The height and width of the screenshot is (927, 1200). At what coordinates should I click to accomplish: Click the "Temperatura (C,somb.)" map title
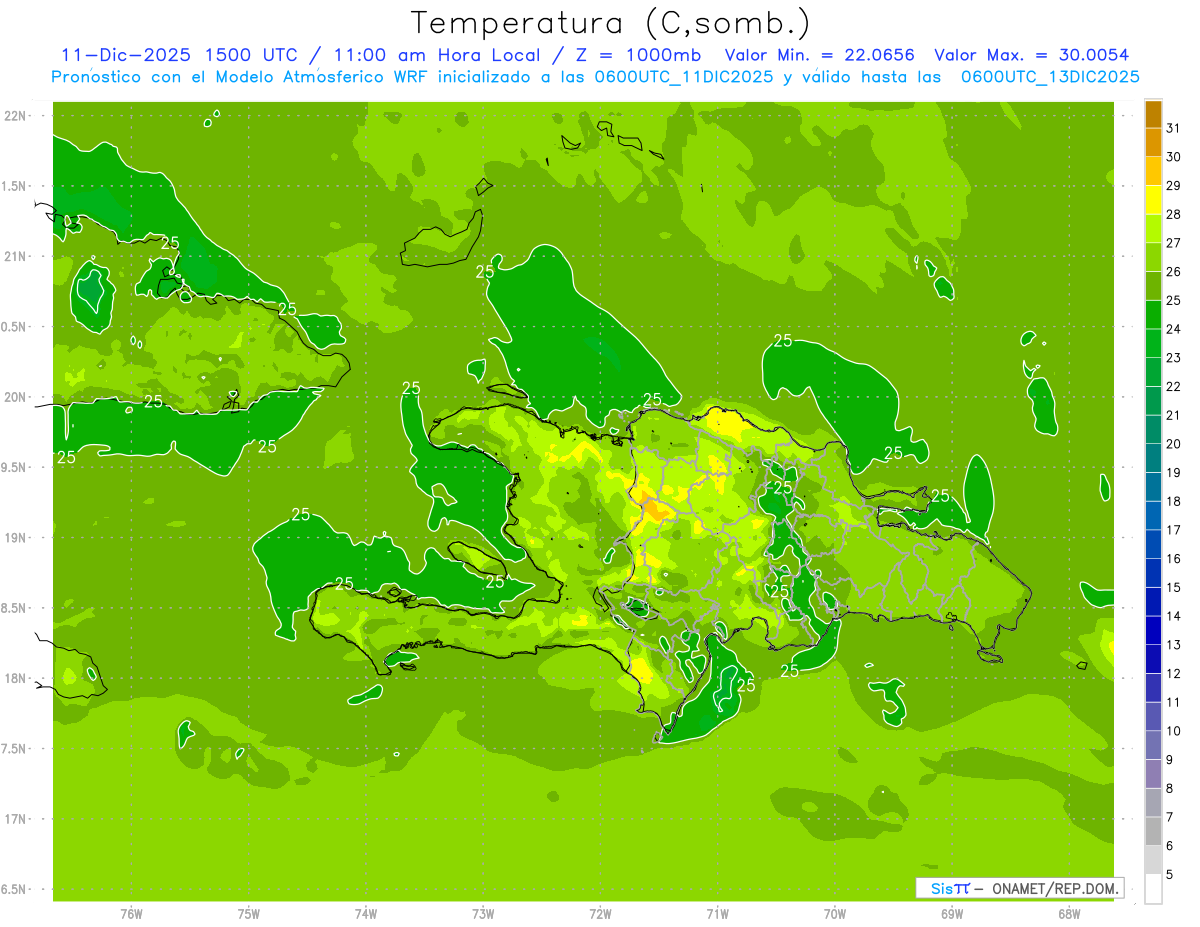(610, 23)
